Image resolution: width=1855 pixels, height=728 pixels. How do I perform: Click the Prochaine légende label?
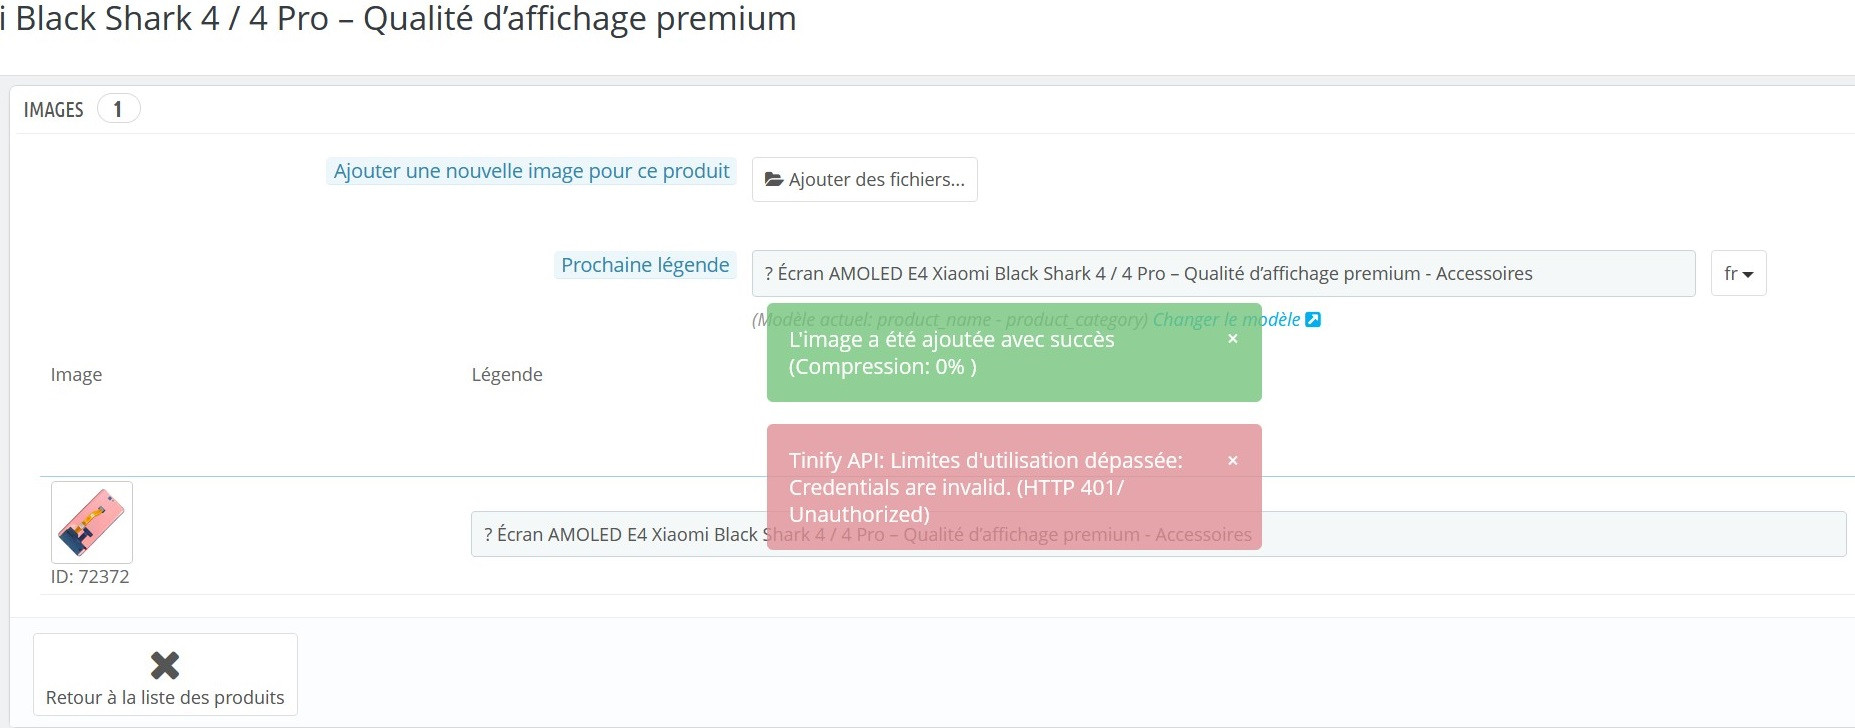tap(645, 265)
